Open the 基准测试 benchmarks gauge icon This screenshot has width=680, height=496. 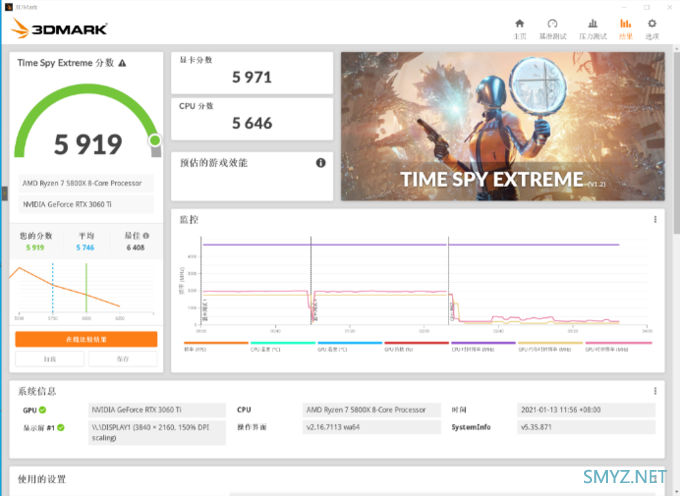pyautogui.click(x=552, y=23)
